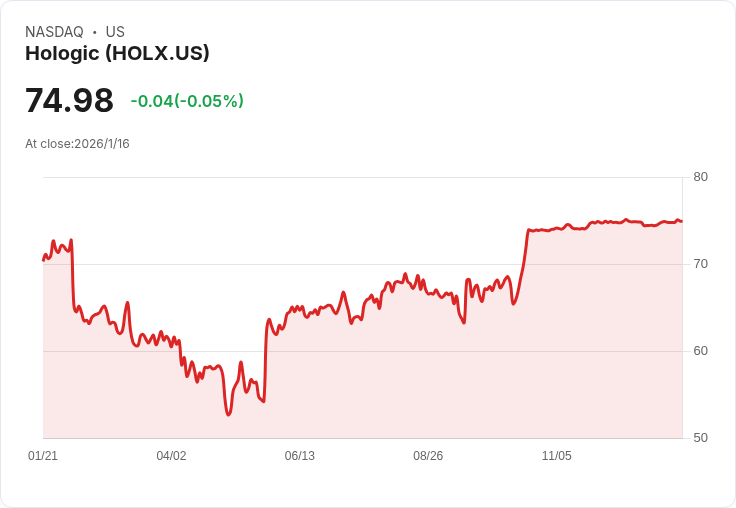
Task: Click the current price 74.98
Action: 69,101
